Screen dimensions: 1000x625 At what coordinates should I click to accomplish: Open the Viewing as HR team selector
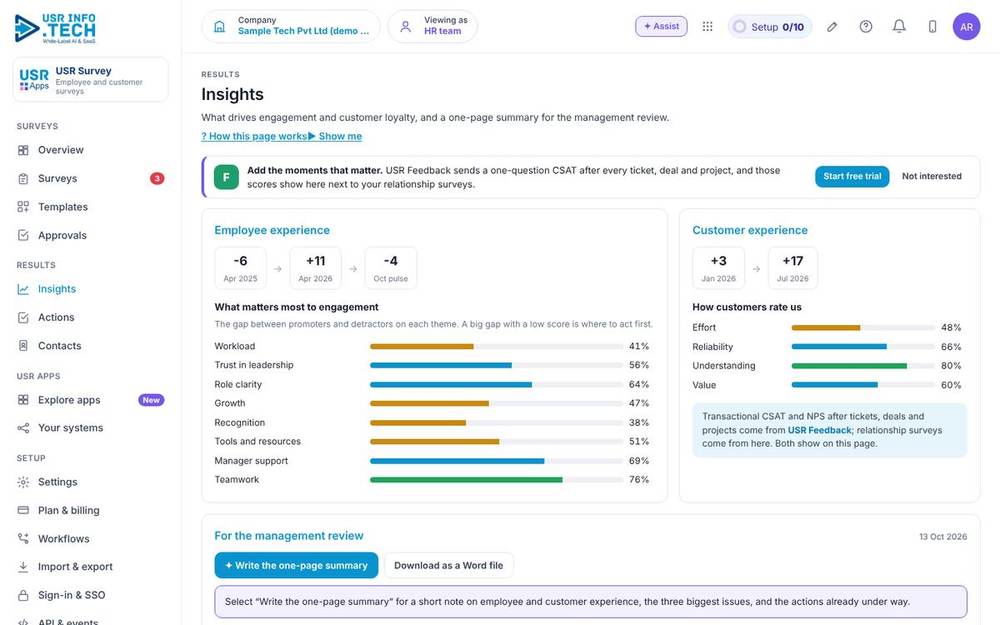433,26
